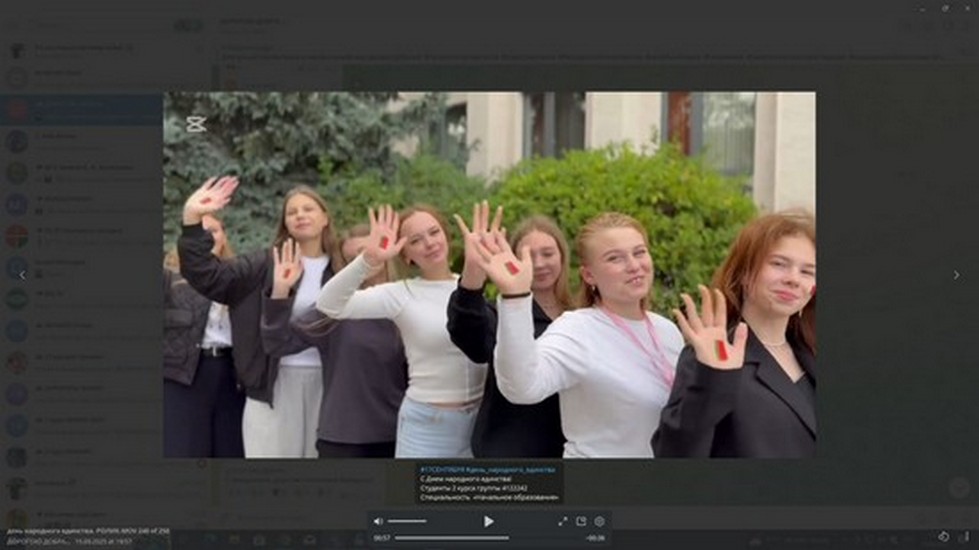Maximize the media viewer window
The image size is (979, 550).
pos(945,8)
